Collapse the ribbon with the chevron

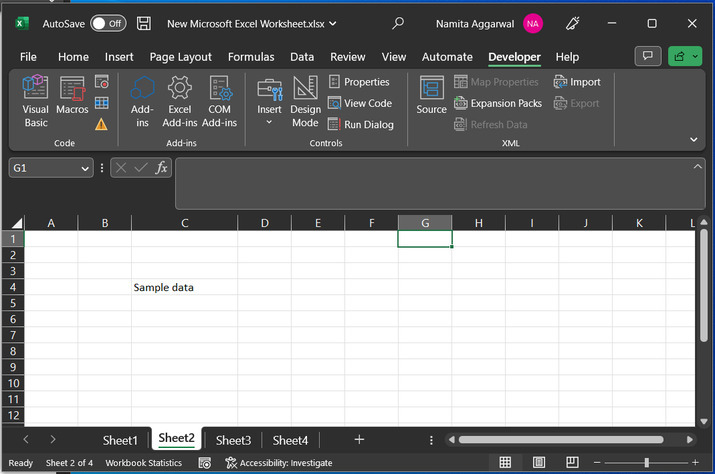(x=693, y=140)
